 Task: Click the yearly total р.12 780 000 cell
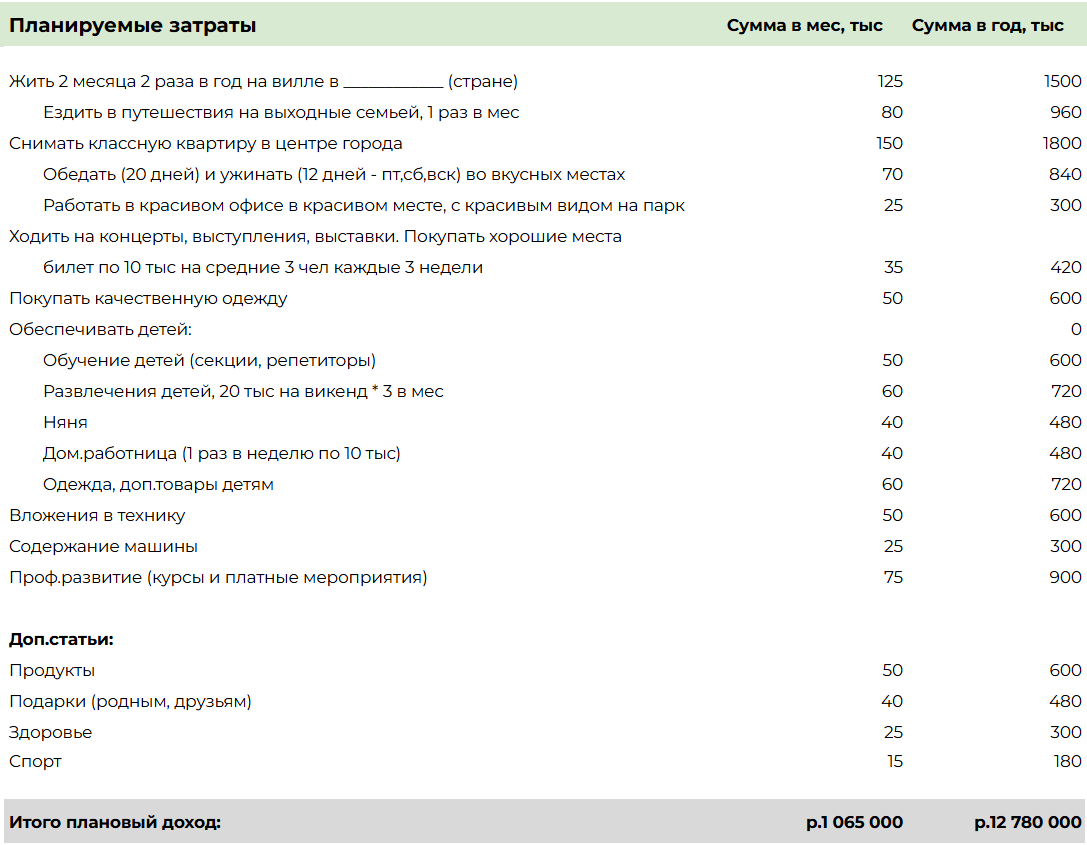coord(1027,823)
